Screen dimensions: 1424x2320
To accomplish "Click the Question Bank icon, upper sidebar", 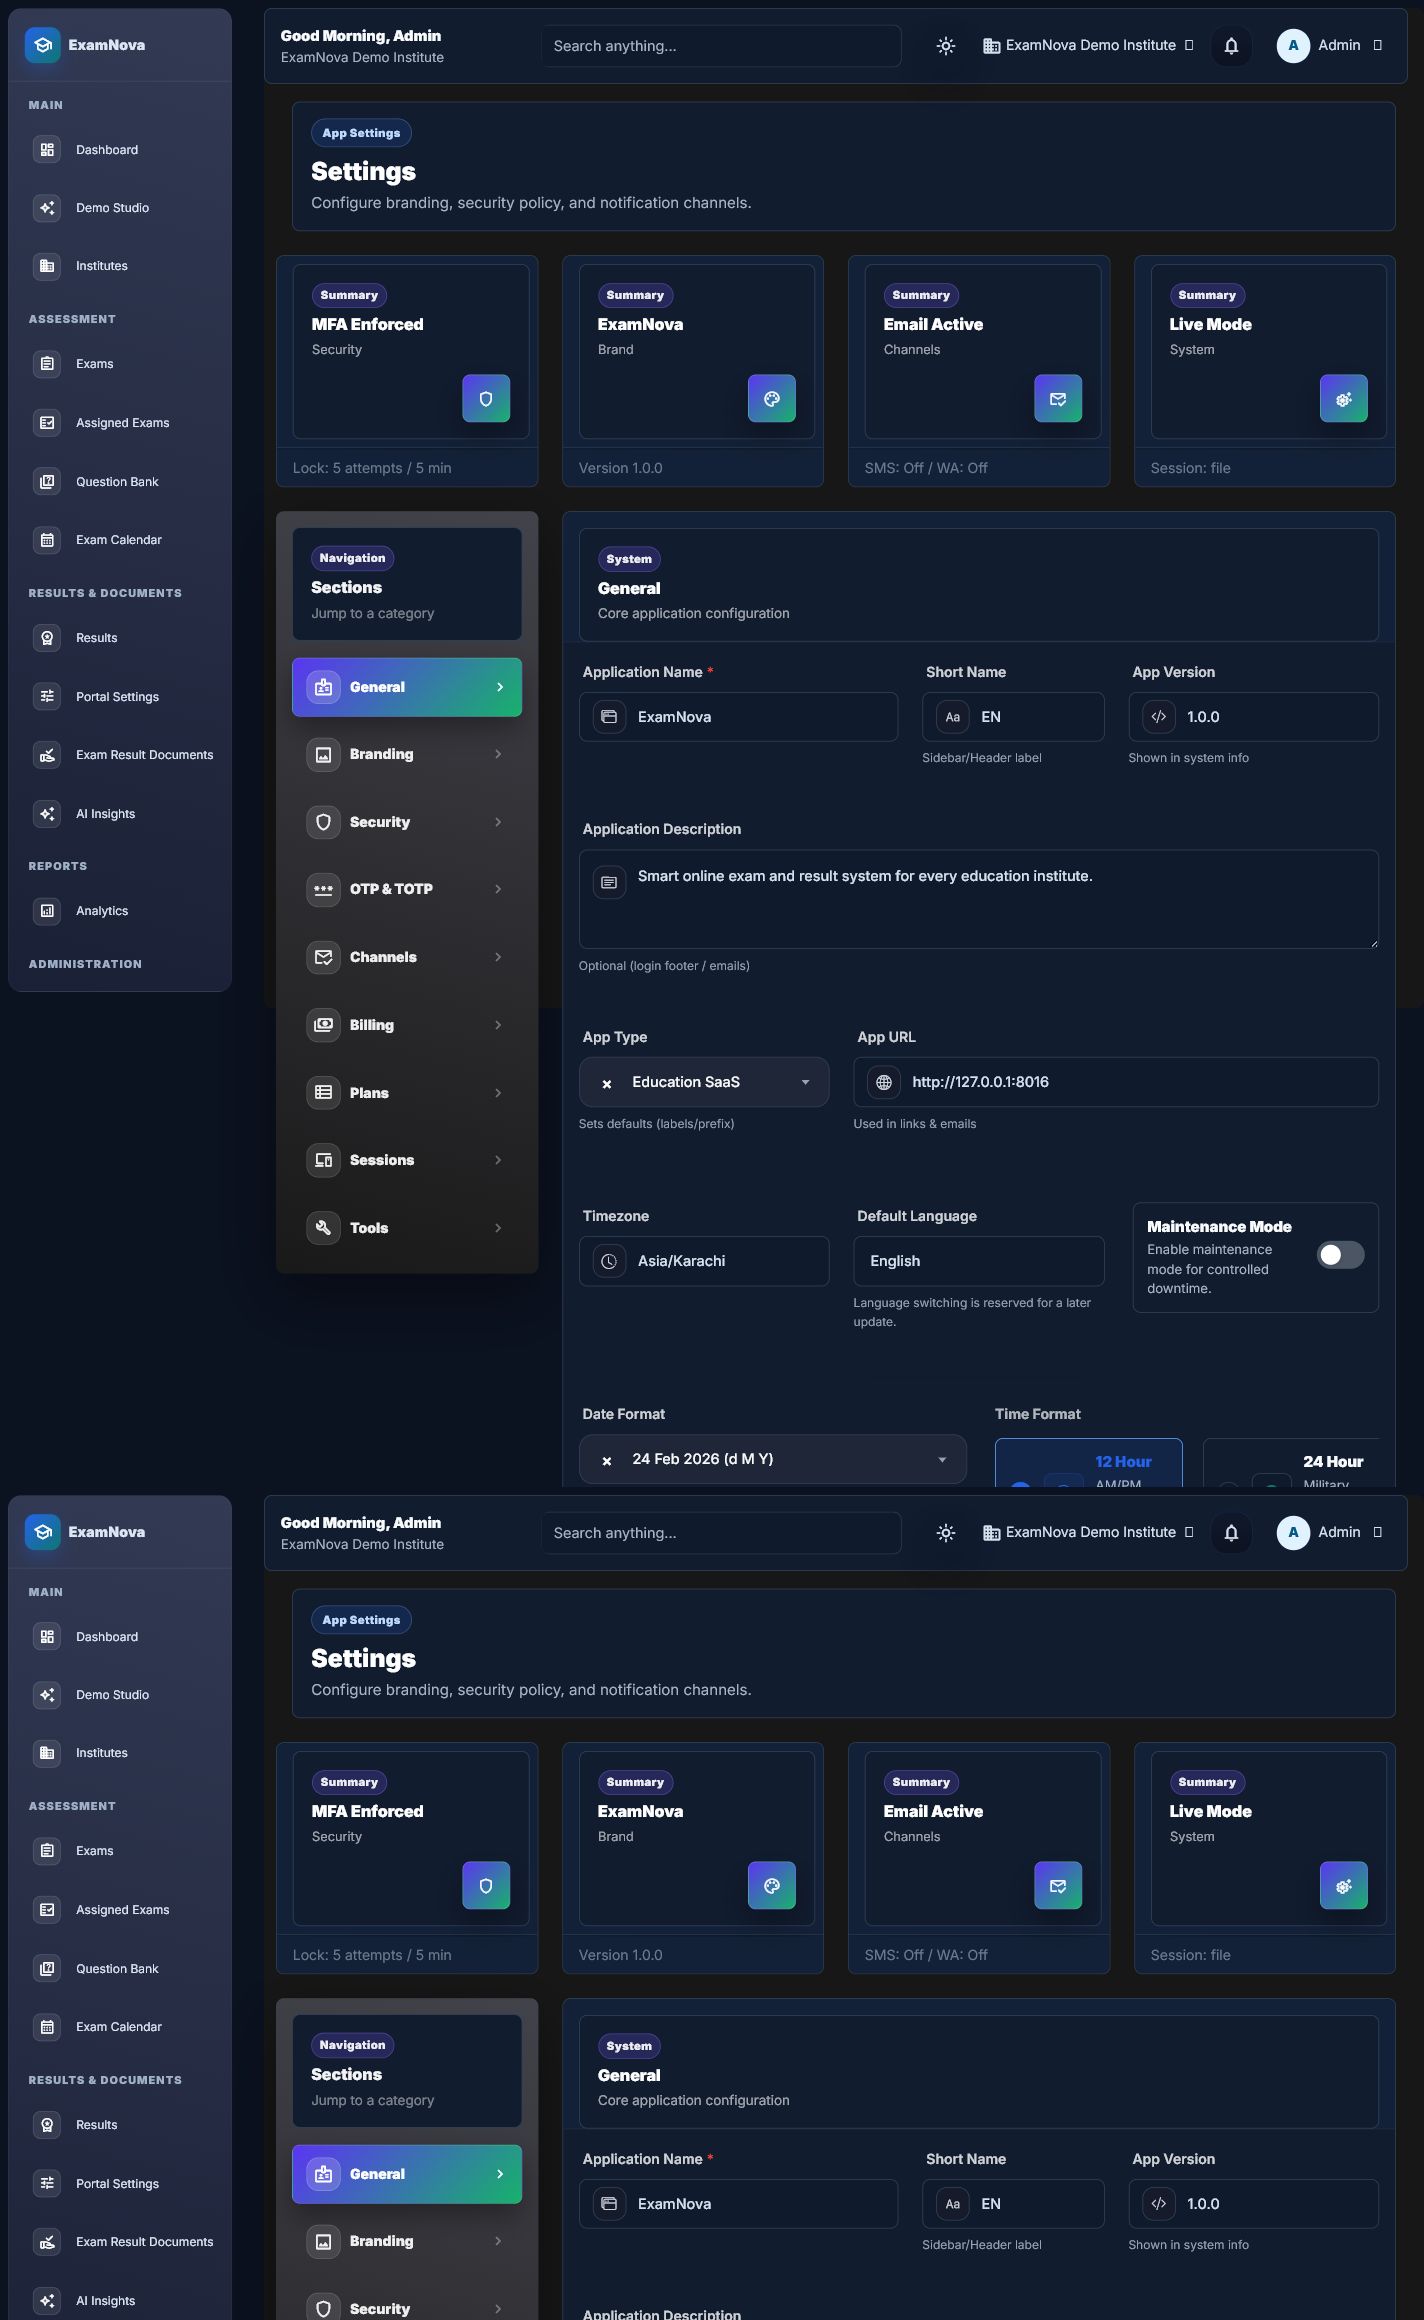I will click(x=47, y=482).
